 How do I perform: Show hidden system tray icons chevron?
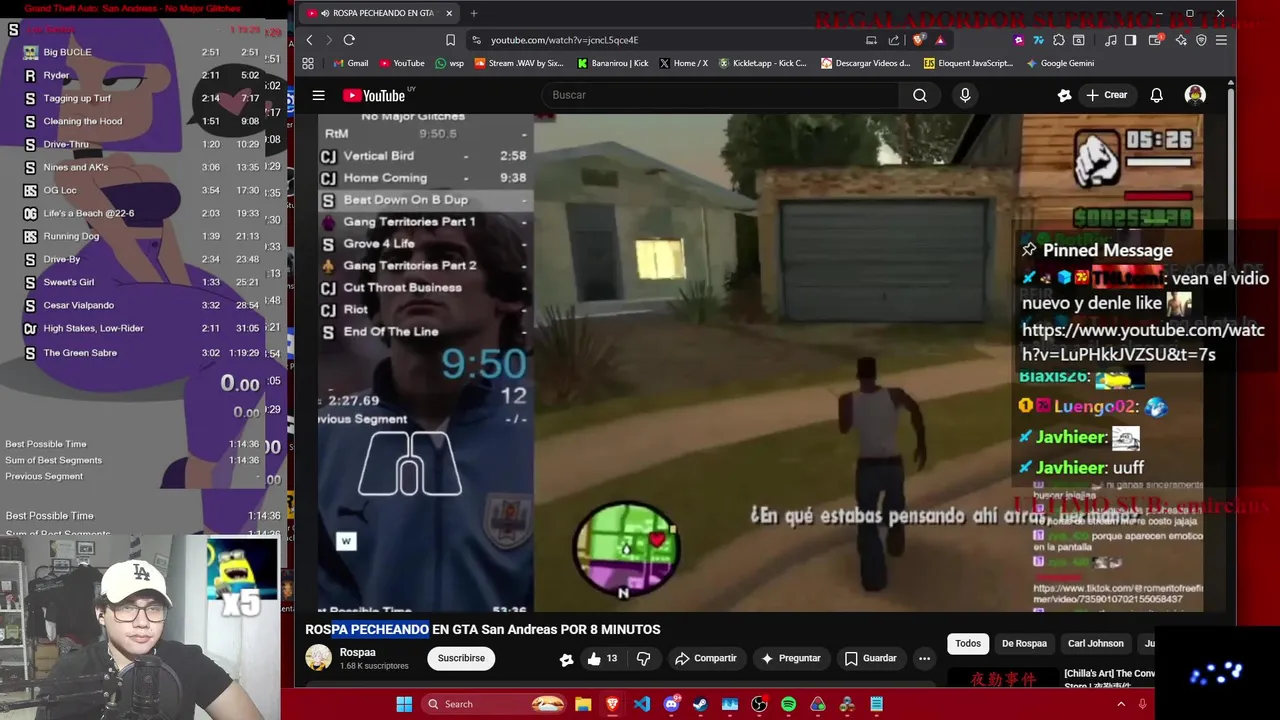(1121, 704)
